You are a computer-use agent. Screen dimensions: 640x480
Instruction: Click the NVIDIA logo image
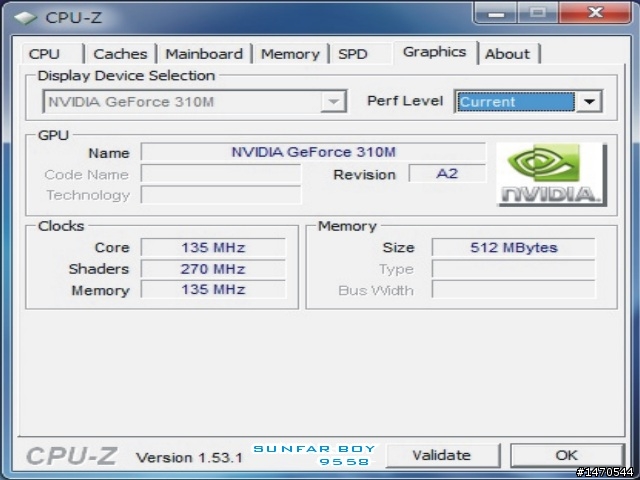point(551,174)
